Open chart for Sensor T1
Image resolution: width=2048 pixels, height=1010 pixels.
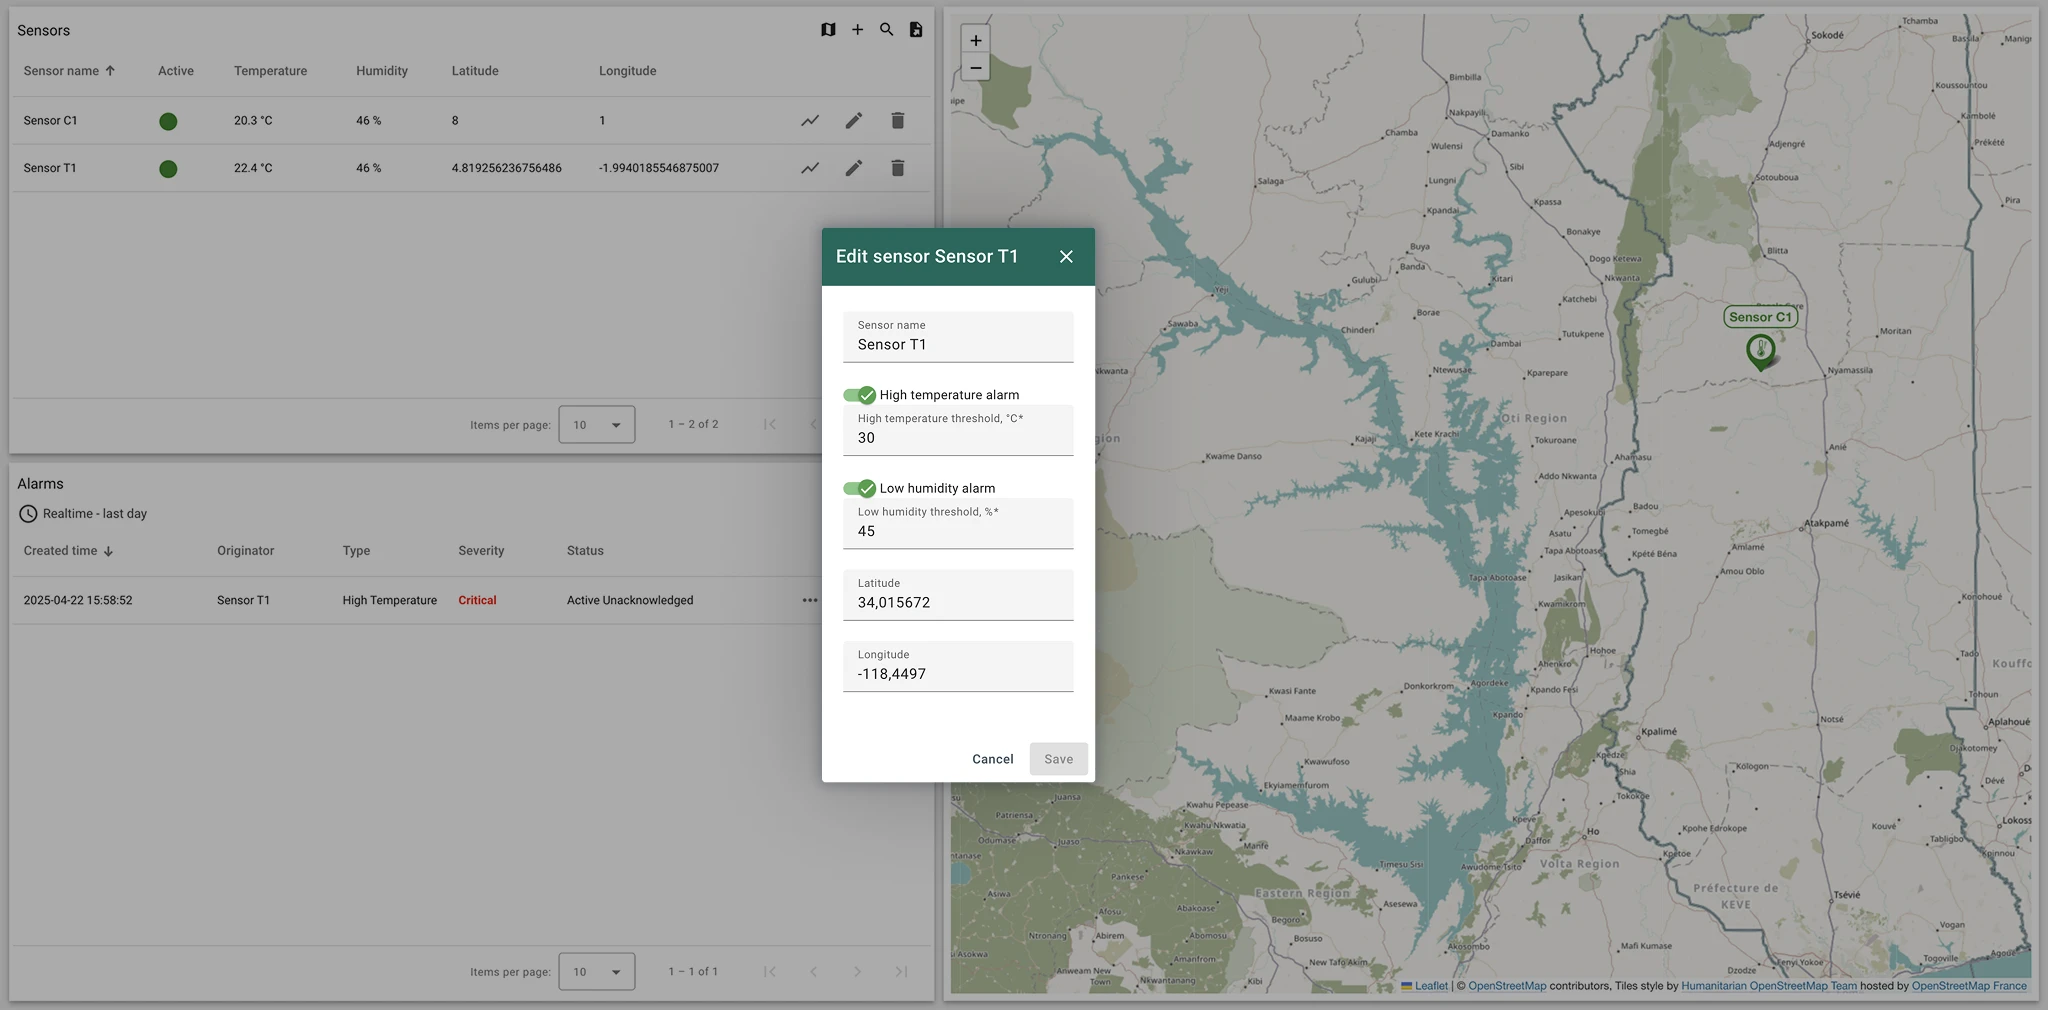click(810, 168)
